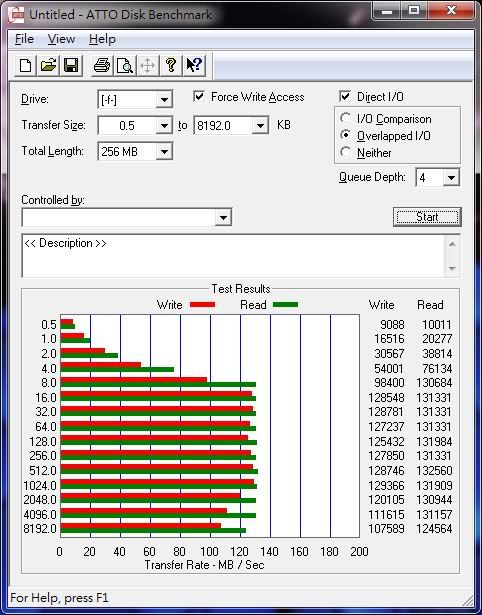Click the window resize grip at status bar corner
The height and width of the screenshot is (615, 482).
point(467,599)
